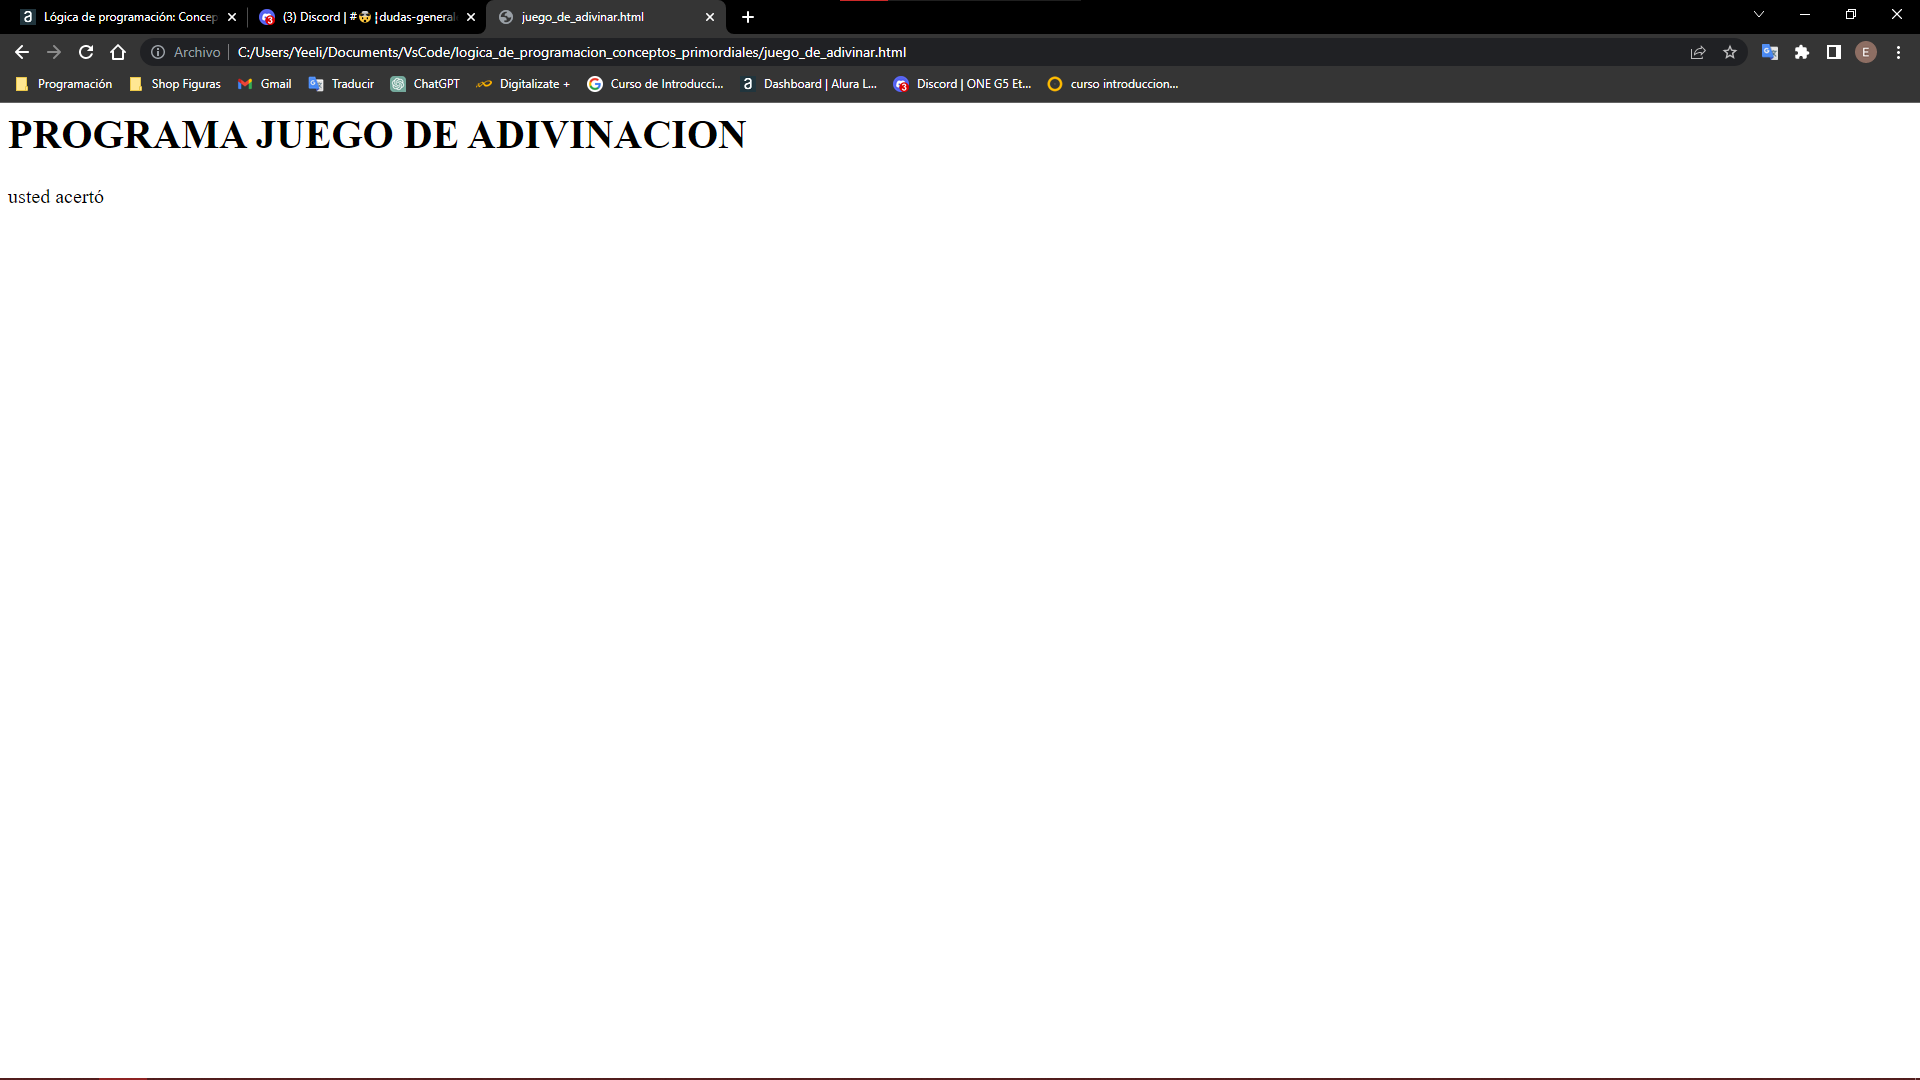
Task: Open the Shop Figuras bookmarks folder
Action: tap(175, 84)
